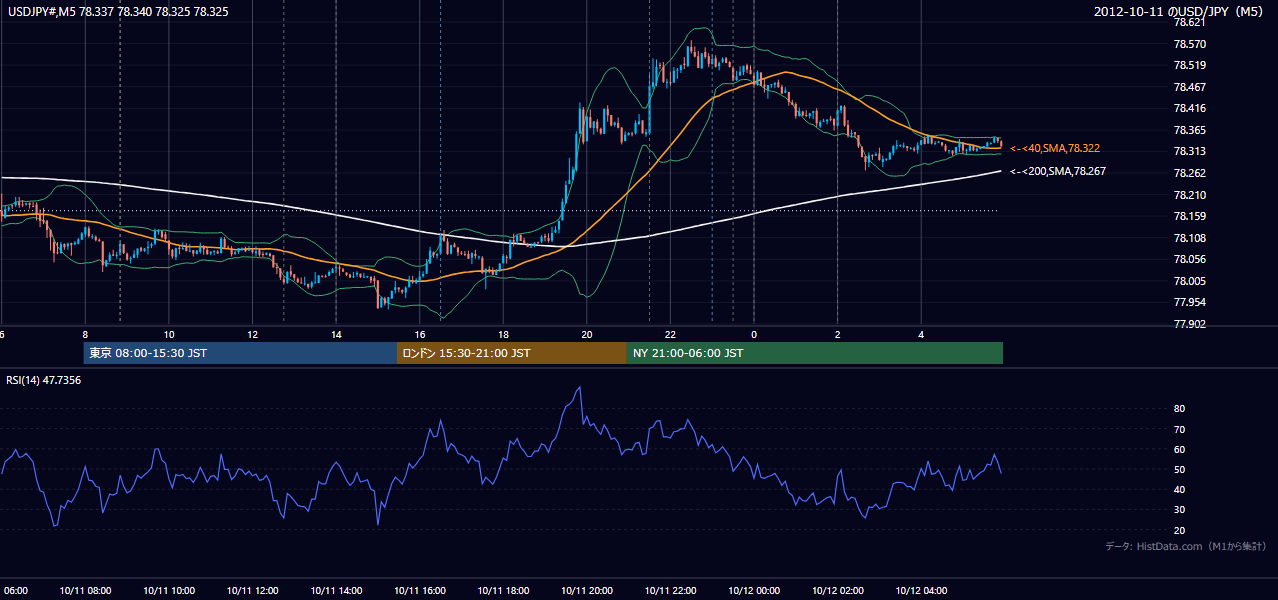This screenshot has width=1278, height=600.
Task: Click the bottom axis 10/11 20:00 timestamp
Action: click(x=587, y=590)
